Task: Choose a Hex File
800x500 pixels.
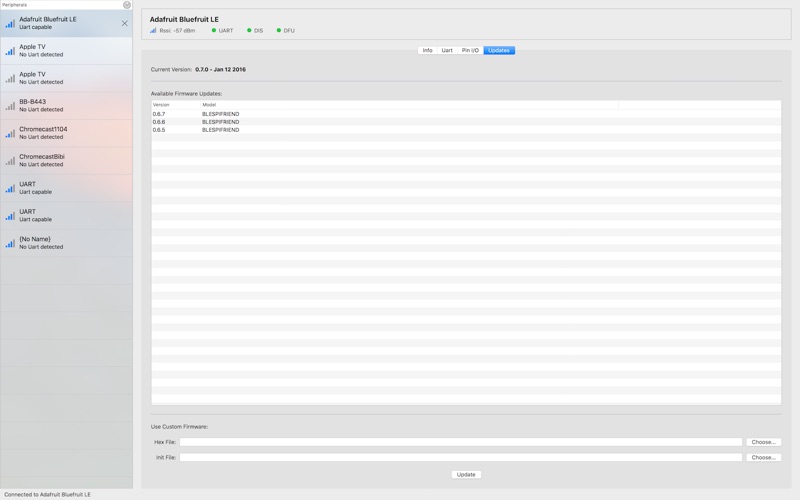Action: tap(763, 442)
